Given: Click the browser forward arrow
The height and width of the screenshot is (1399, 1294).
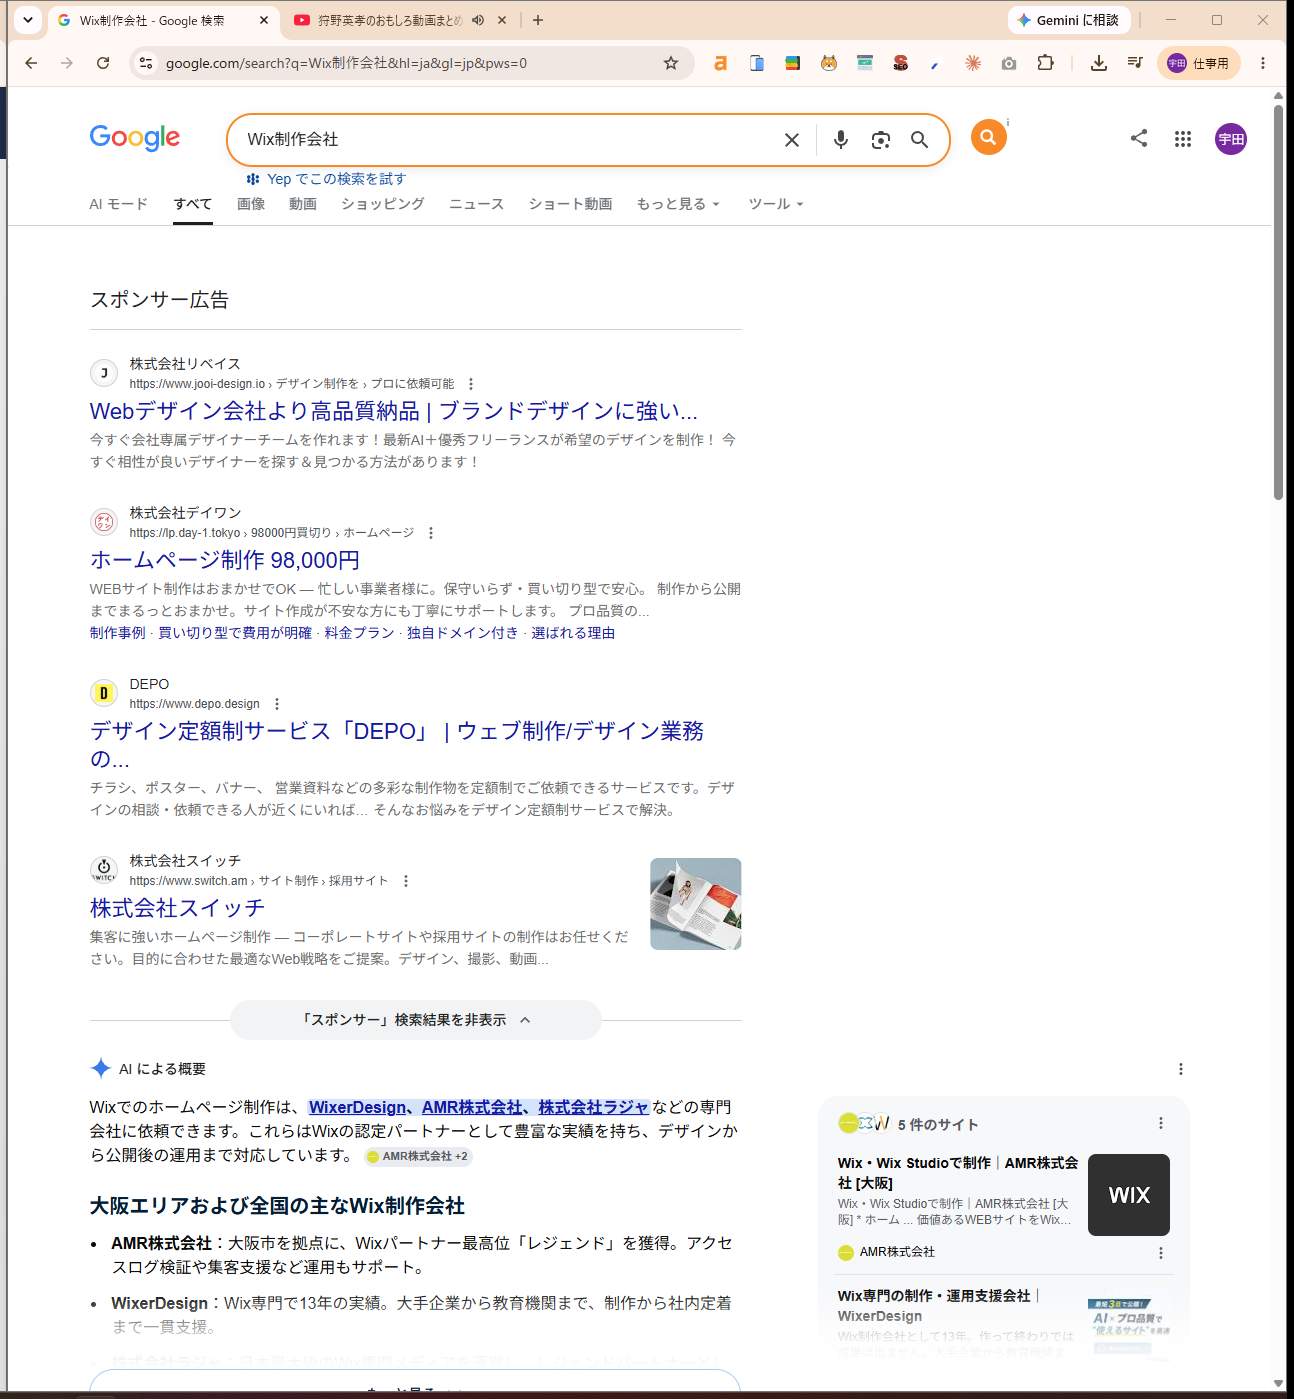Looking at the screenshot, I should pos(67,63).
